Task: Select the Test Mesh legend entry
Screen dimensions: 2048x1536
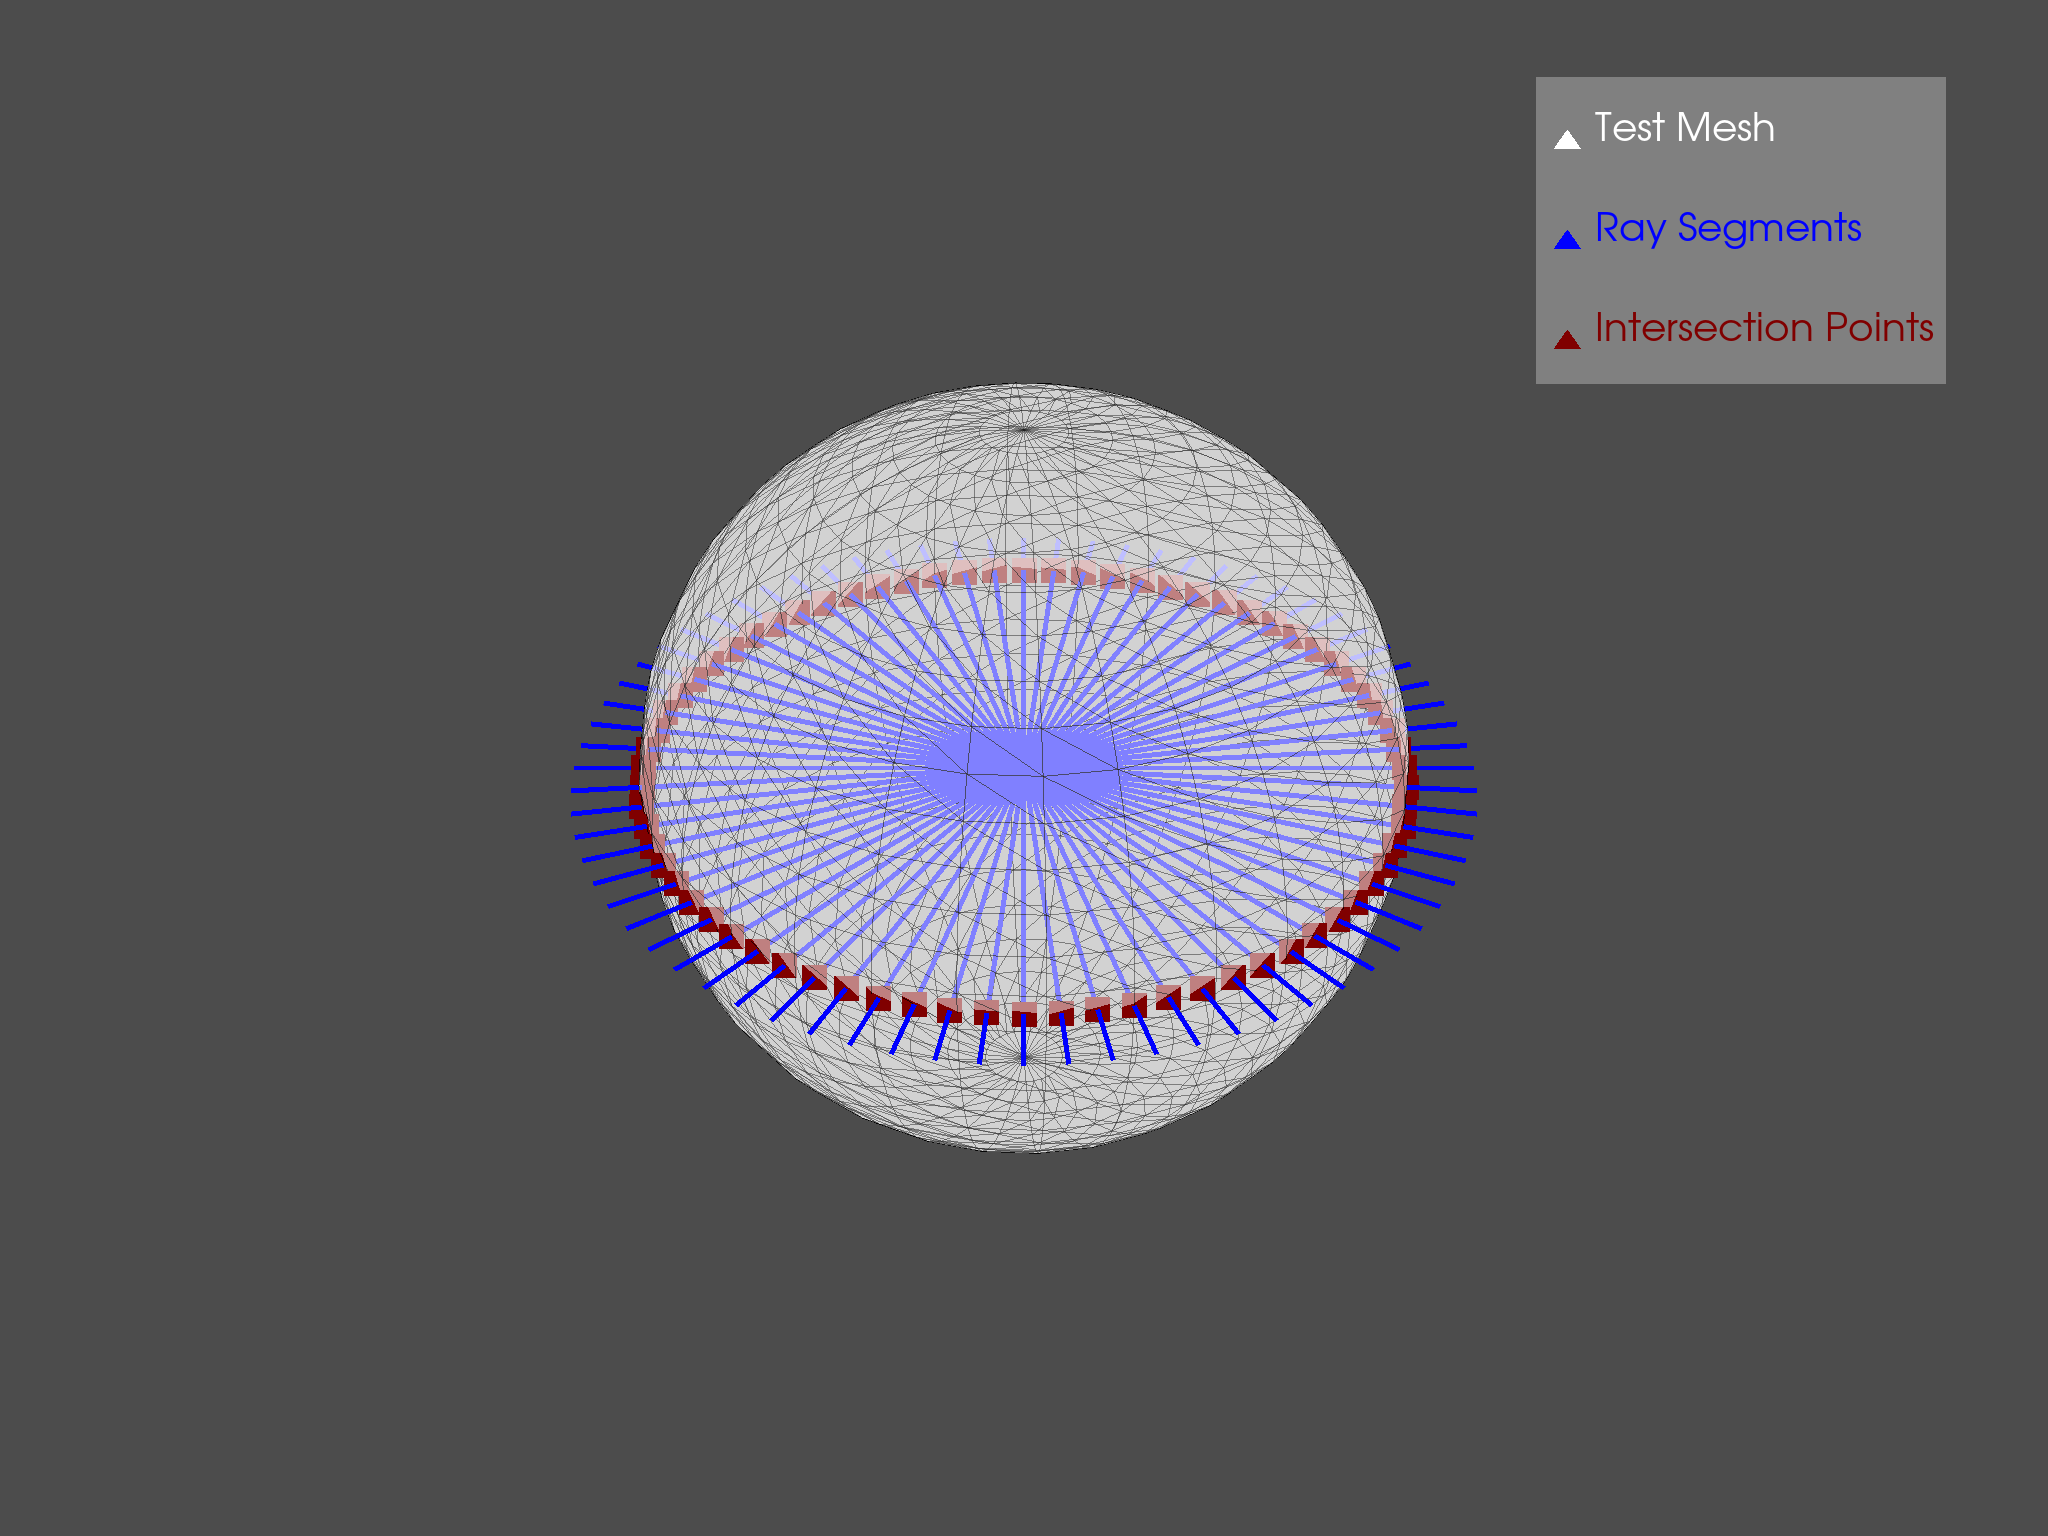Action: click(1684, 127)
